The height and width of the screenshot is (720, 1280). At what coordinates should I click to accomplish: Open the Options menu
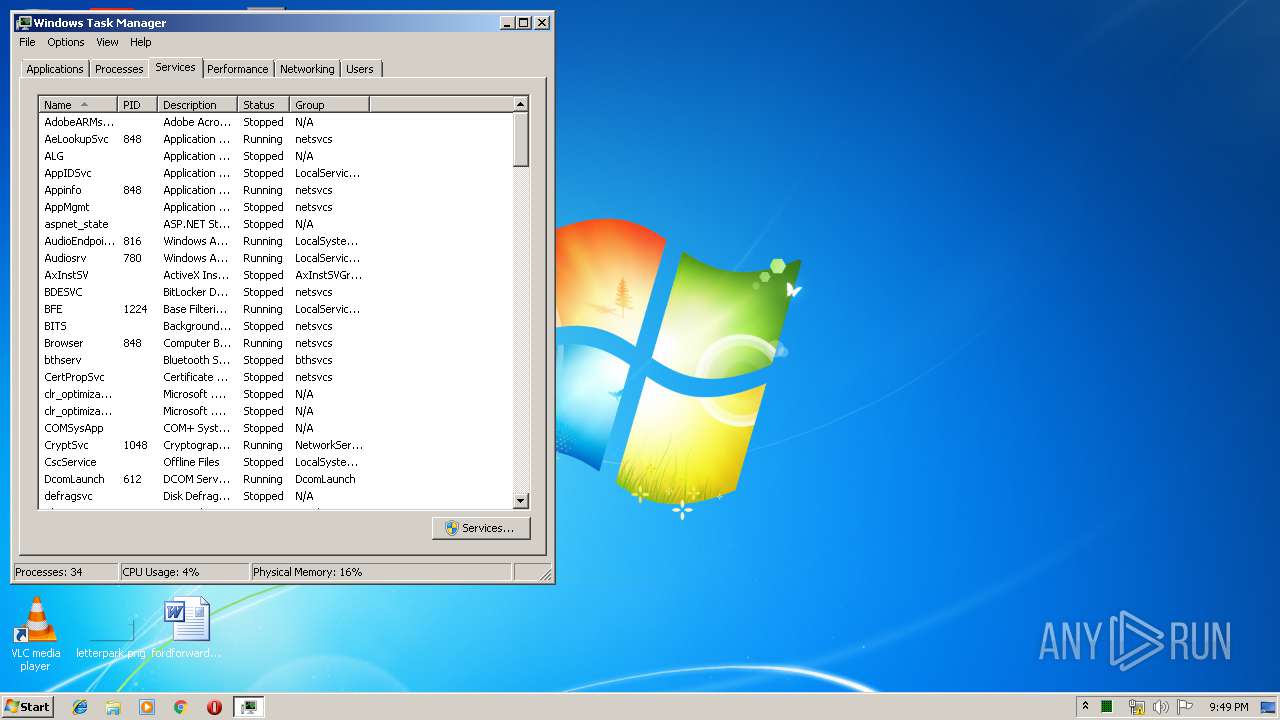[x=66, y=42]
